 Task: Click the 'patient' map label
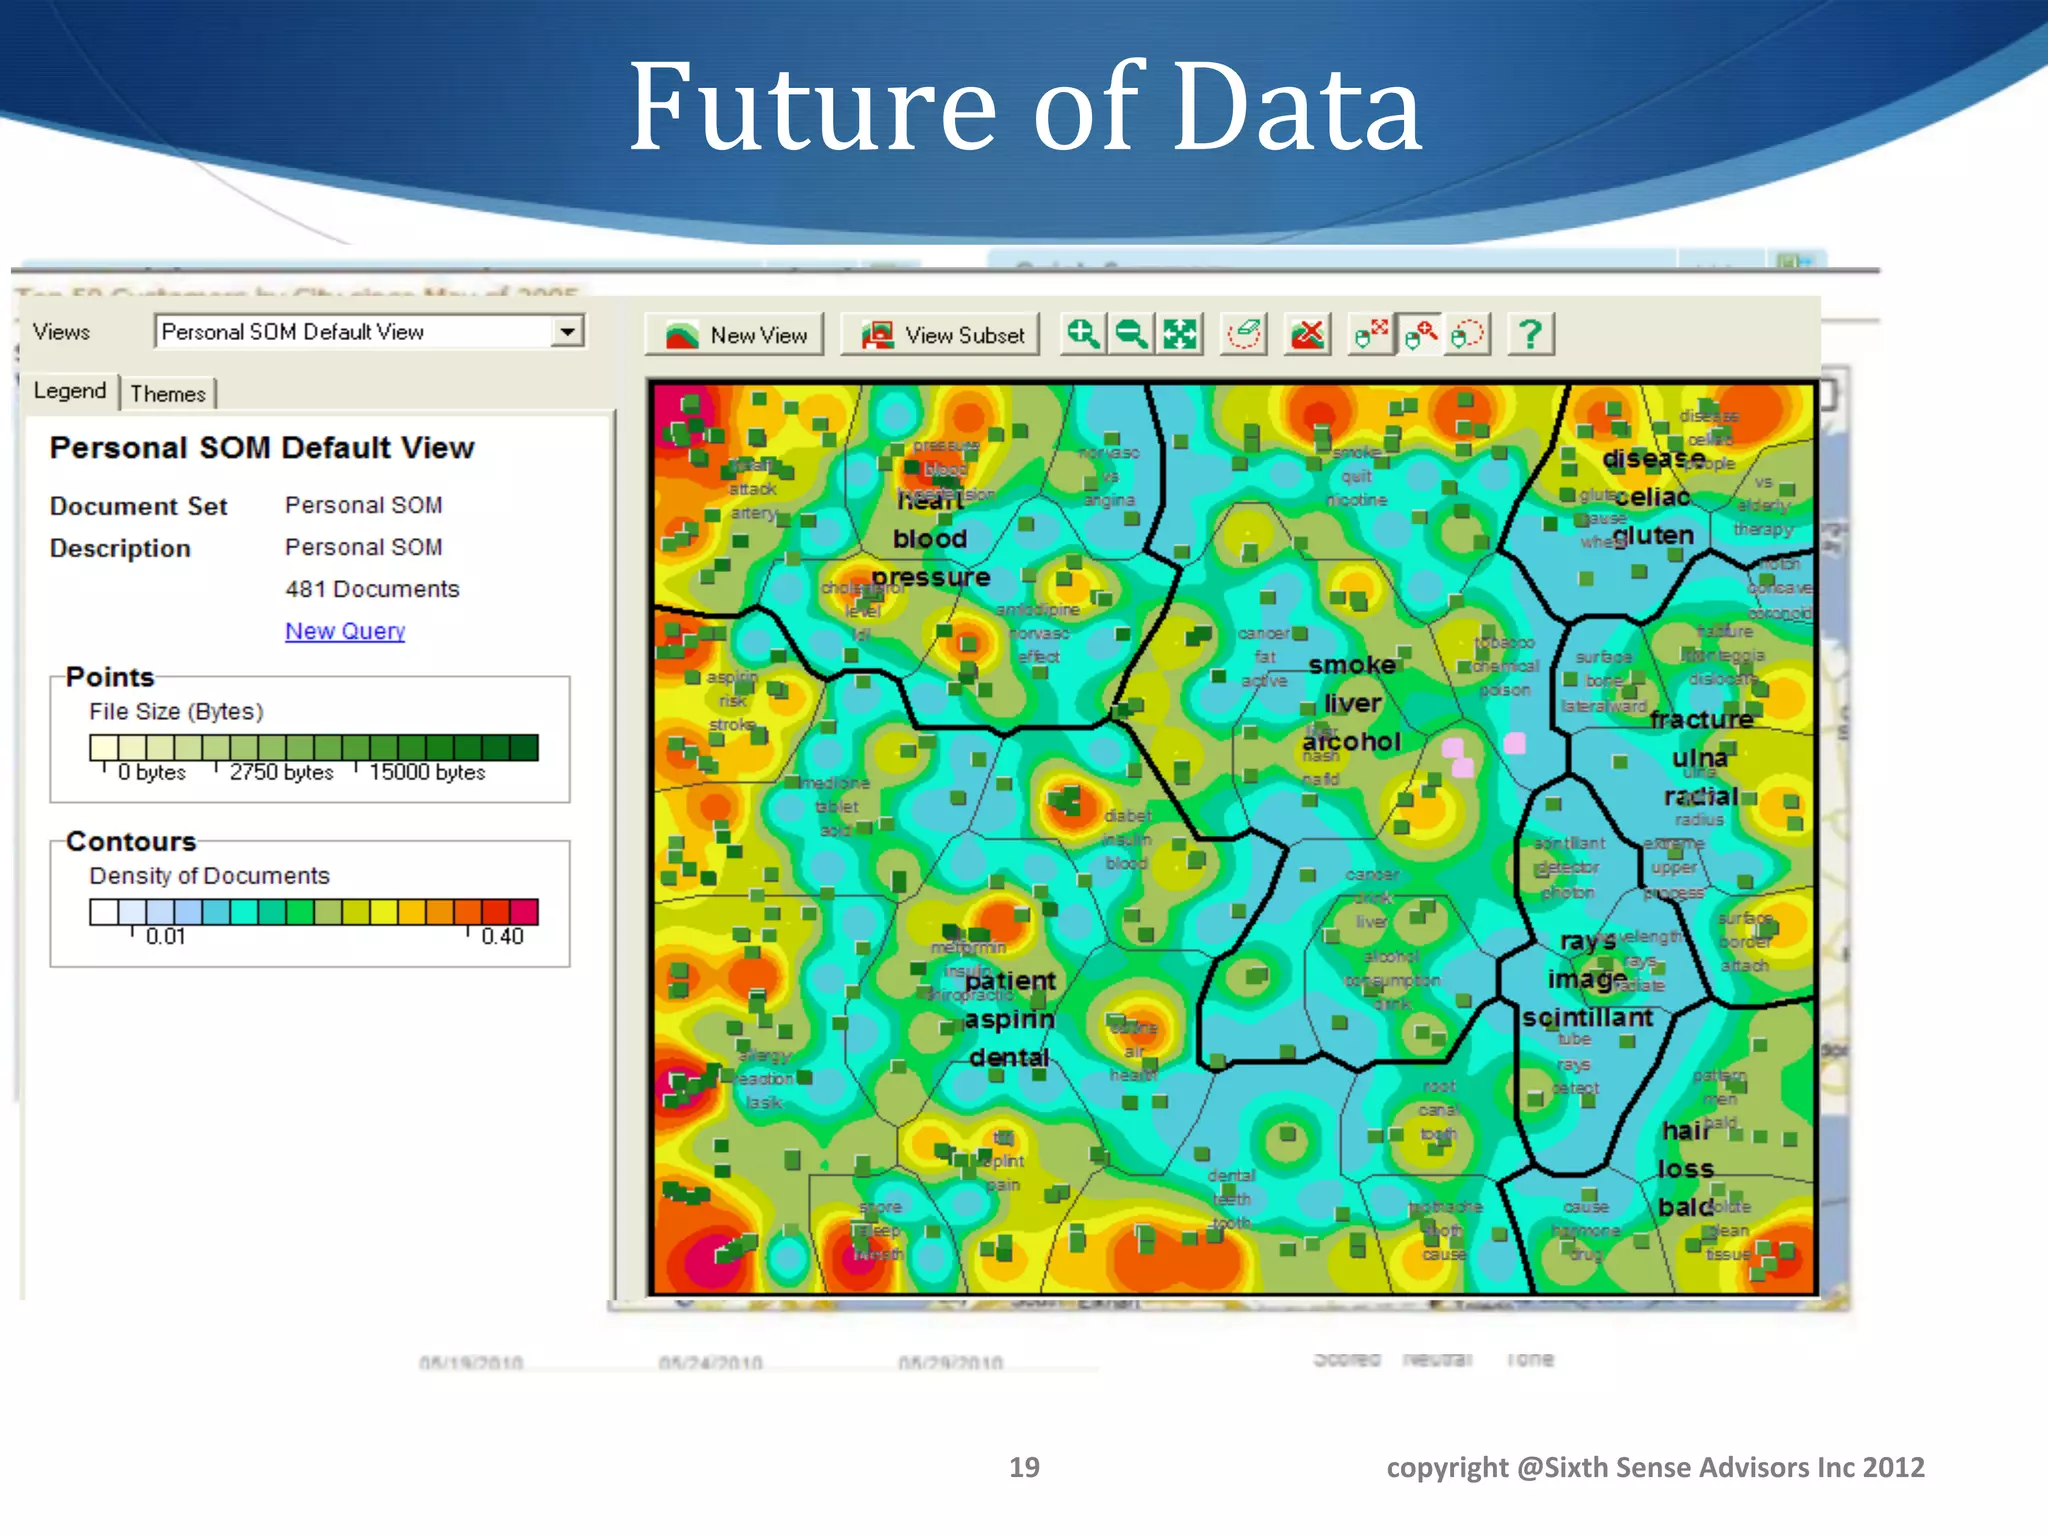click(1010, 981)
